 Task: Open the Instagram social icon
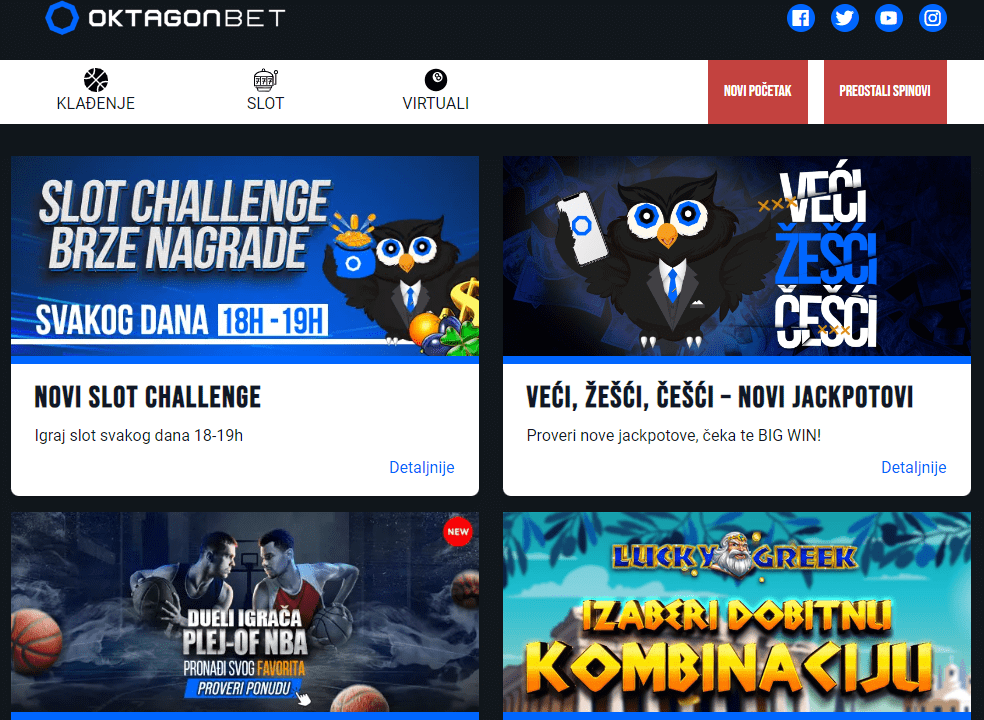(x=933, y=18)
